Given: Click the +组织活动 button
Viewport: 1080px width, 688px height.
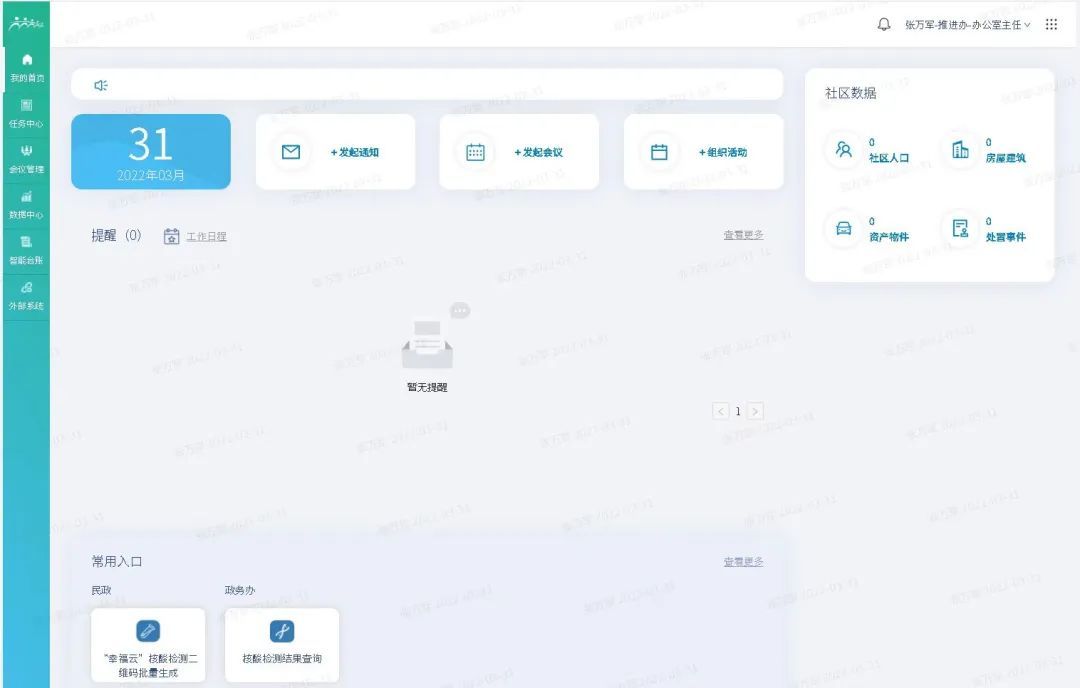Looking at the screenshot, I should (x=703, y=152).
